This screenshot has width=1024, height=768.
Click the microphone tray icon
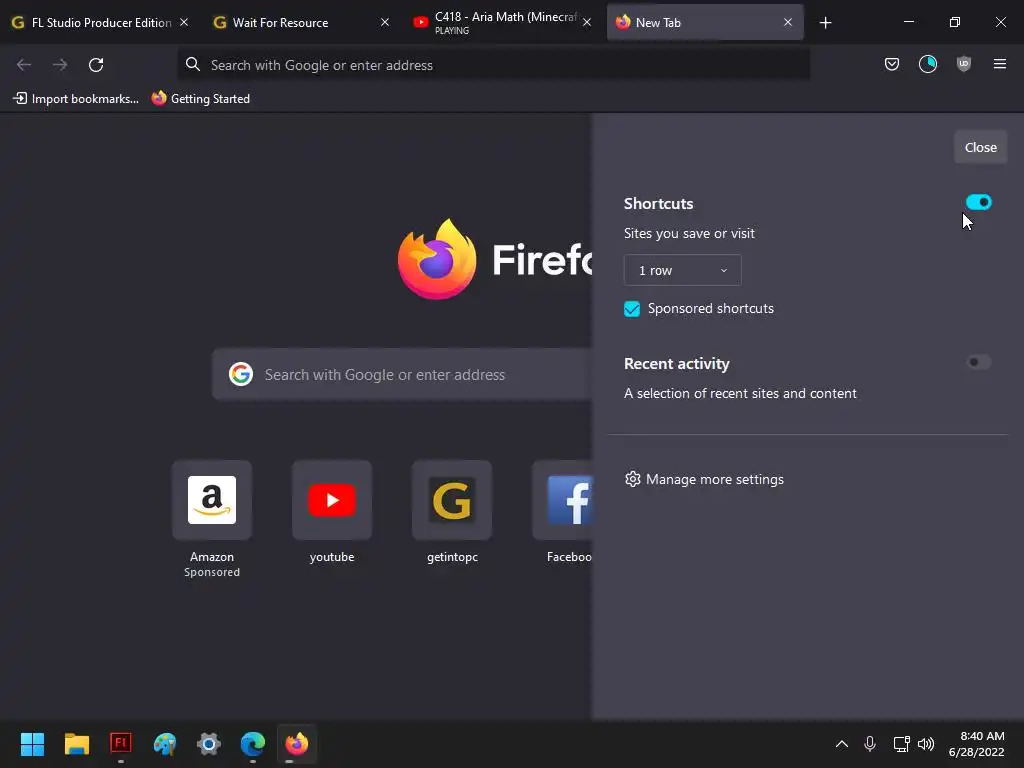tap(870, 744)
